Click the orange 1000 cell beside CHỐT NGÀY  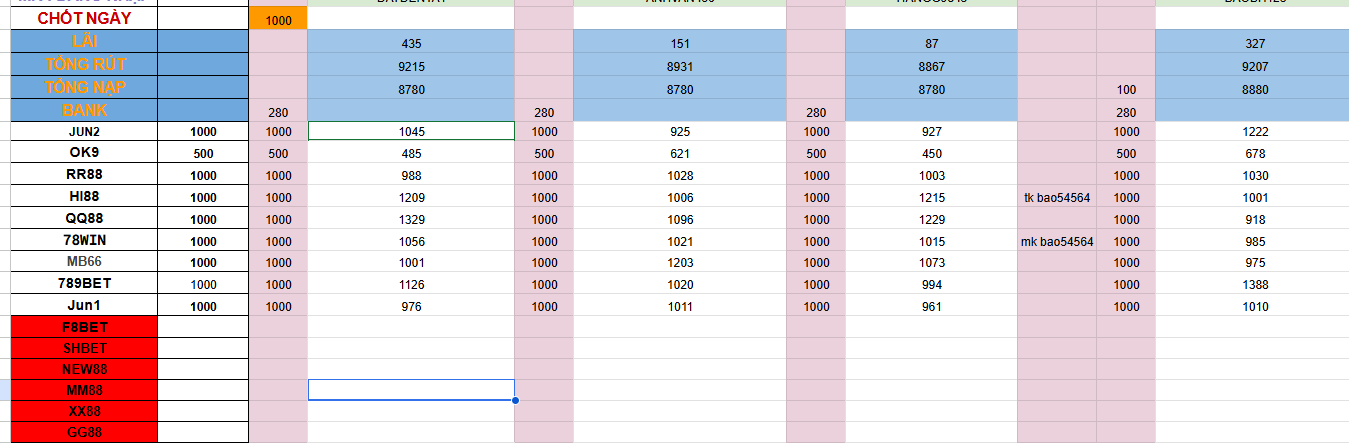[x=279, y=19]
